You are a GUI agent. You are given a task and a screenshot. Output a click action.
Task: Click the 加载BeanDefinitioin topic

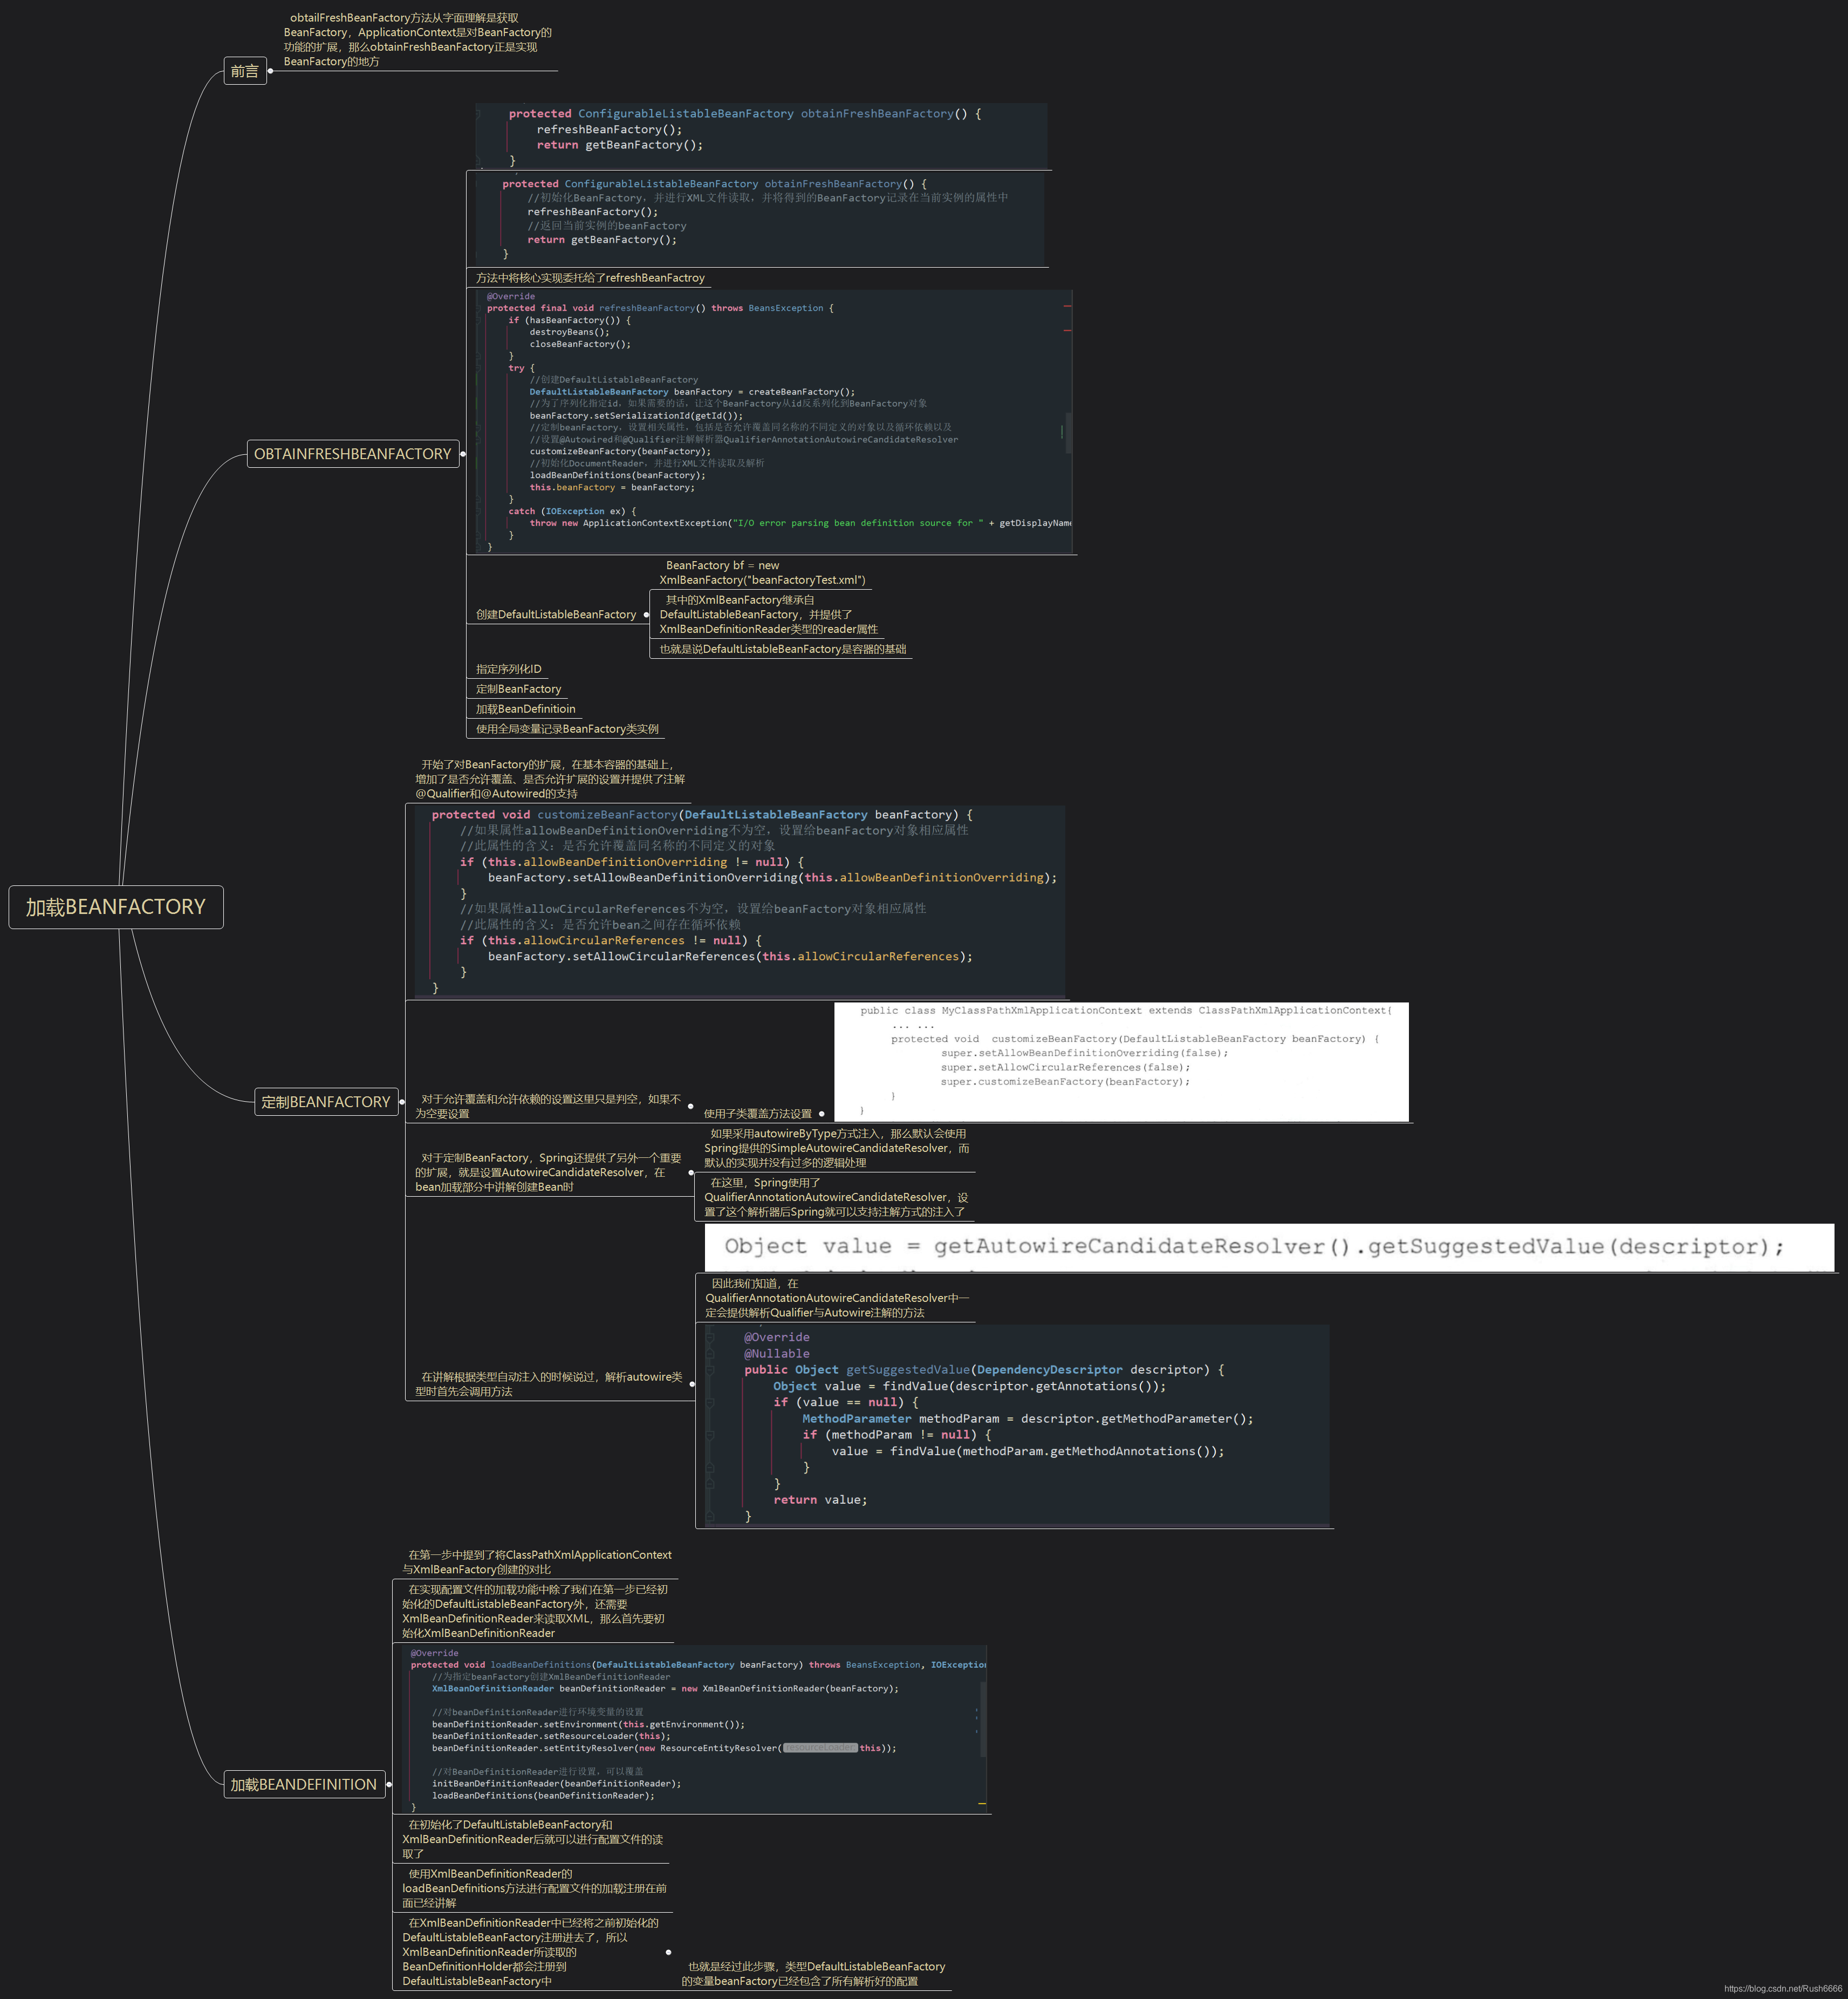[x=525, y=709]
